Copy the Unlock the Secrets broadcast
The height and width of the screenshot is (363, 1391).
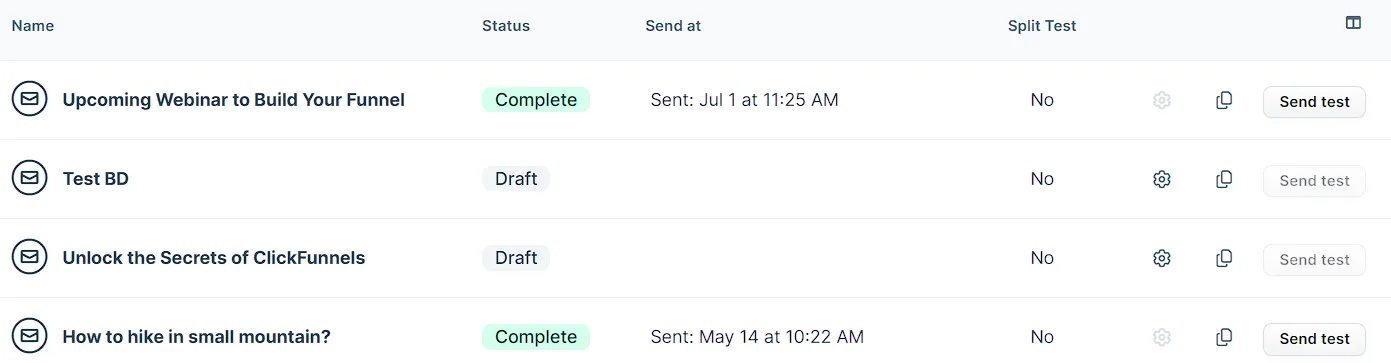click(x=1224, y=258)
